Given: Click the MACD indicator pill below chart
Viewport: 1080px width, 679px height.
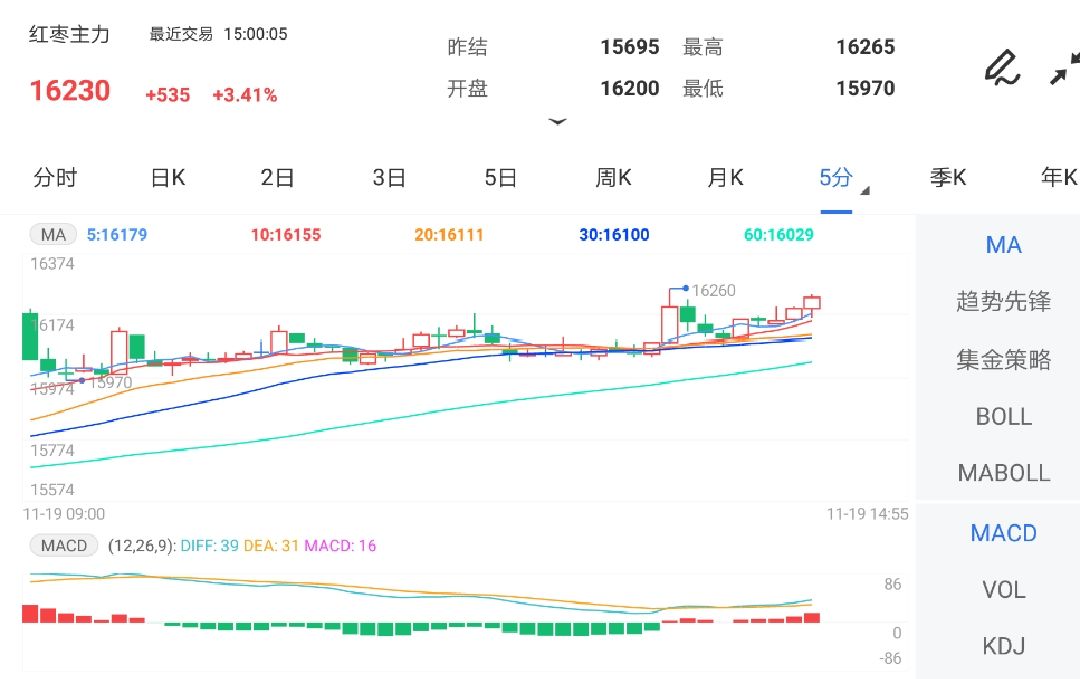Looking at the screenshot, I should tap(63, 545).
